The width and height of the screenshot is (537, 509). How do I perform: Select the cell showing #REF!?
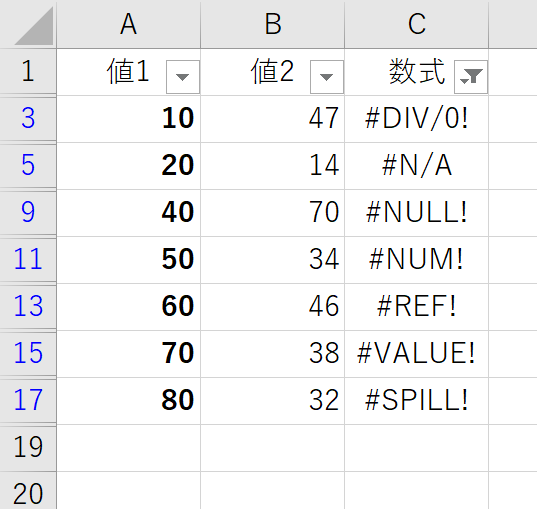(x=416, y=307)
